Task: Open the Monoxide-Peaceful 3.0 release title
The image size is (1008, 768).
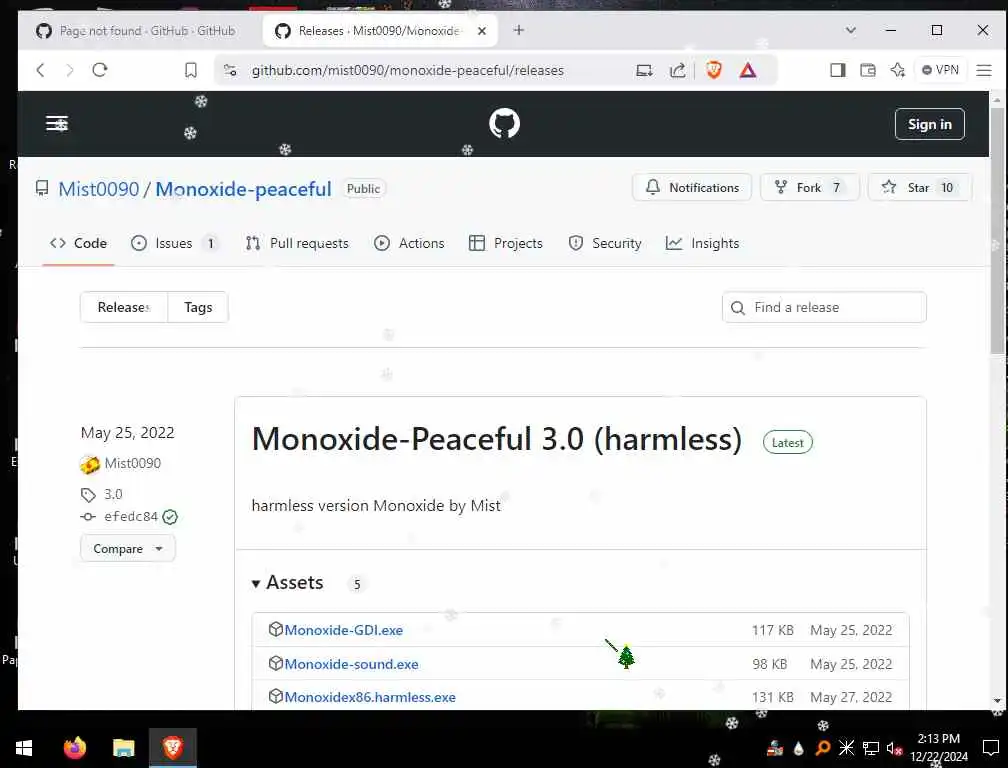Action: [496, 440]
